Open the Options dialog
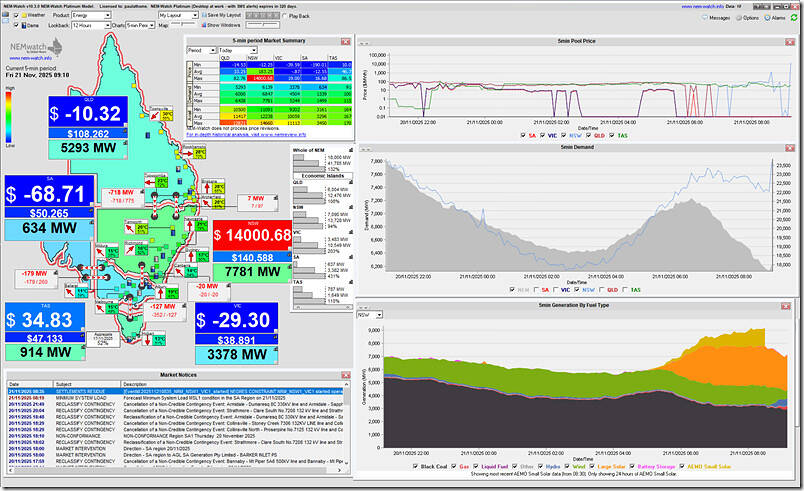This screenshot has height=491, width=804. click(748, 17)
